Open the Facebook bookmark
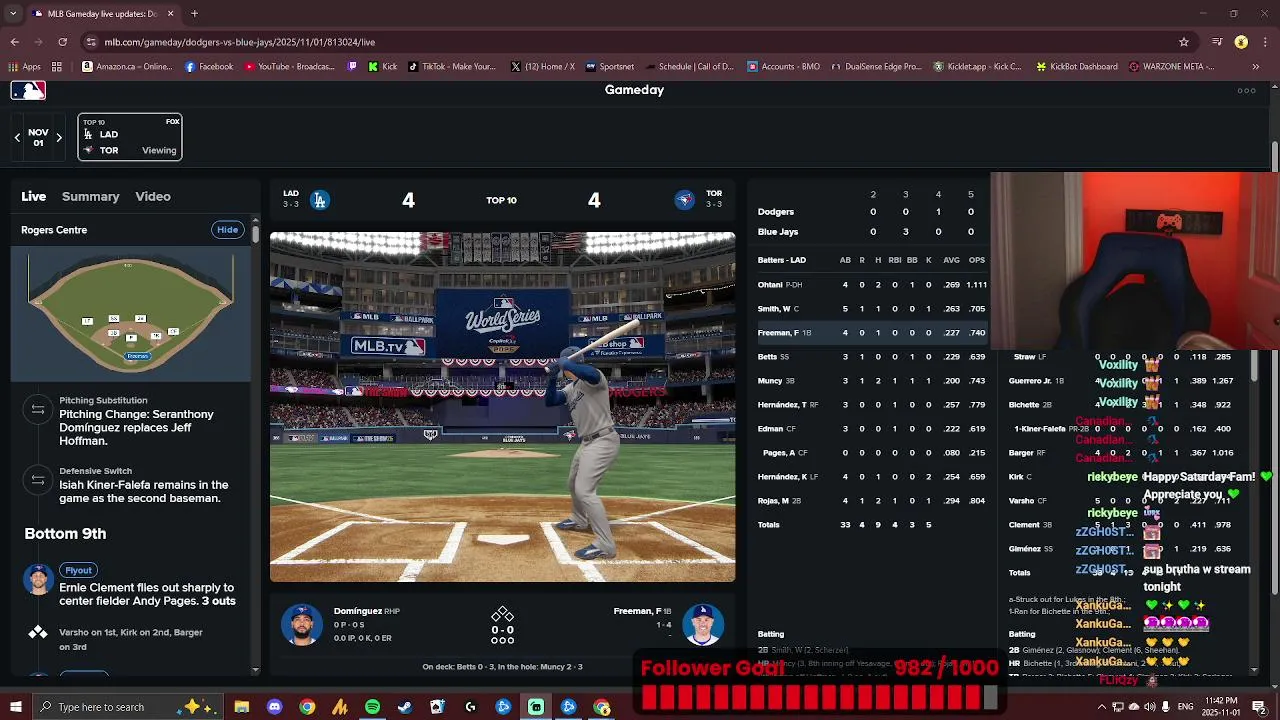The height and width of the screenshot is (720, 1280). 209,67
